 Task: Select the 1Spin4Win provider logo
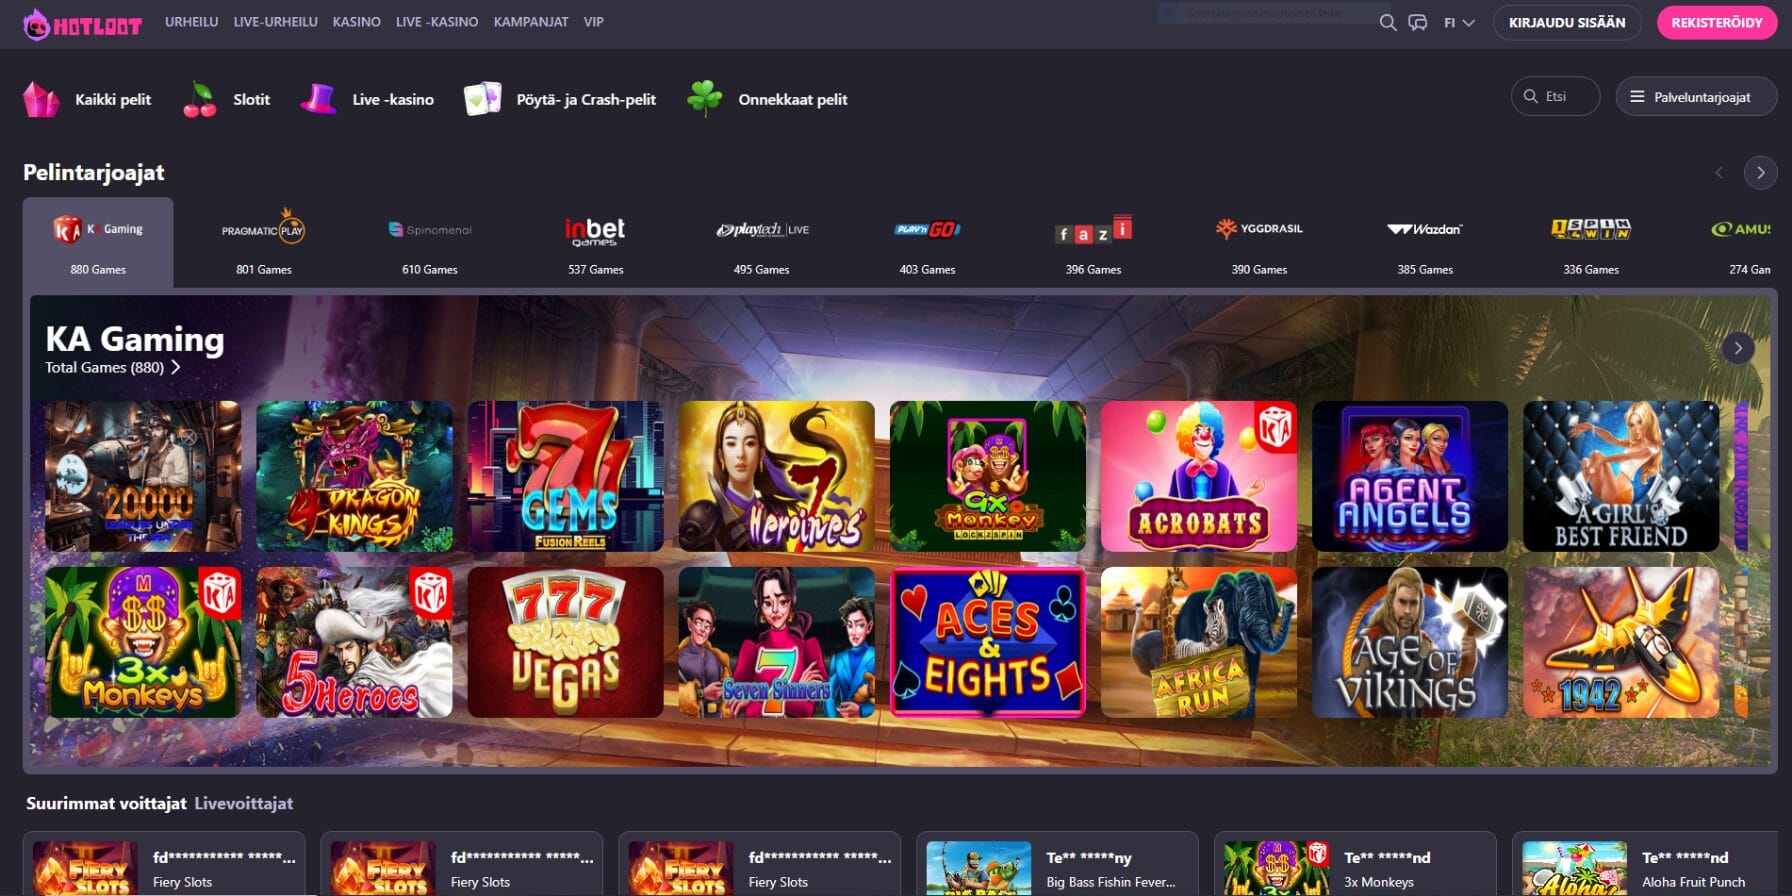[1591, 229]
